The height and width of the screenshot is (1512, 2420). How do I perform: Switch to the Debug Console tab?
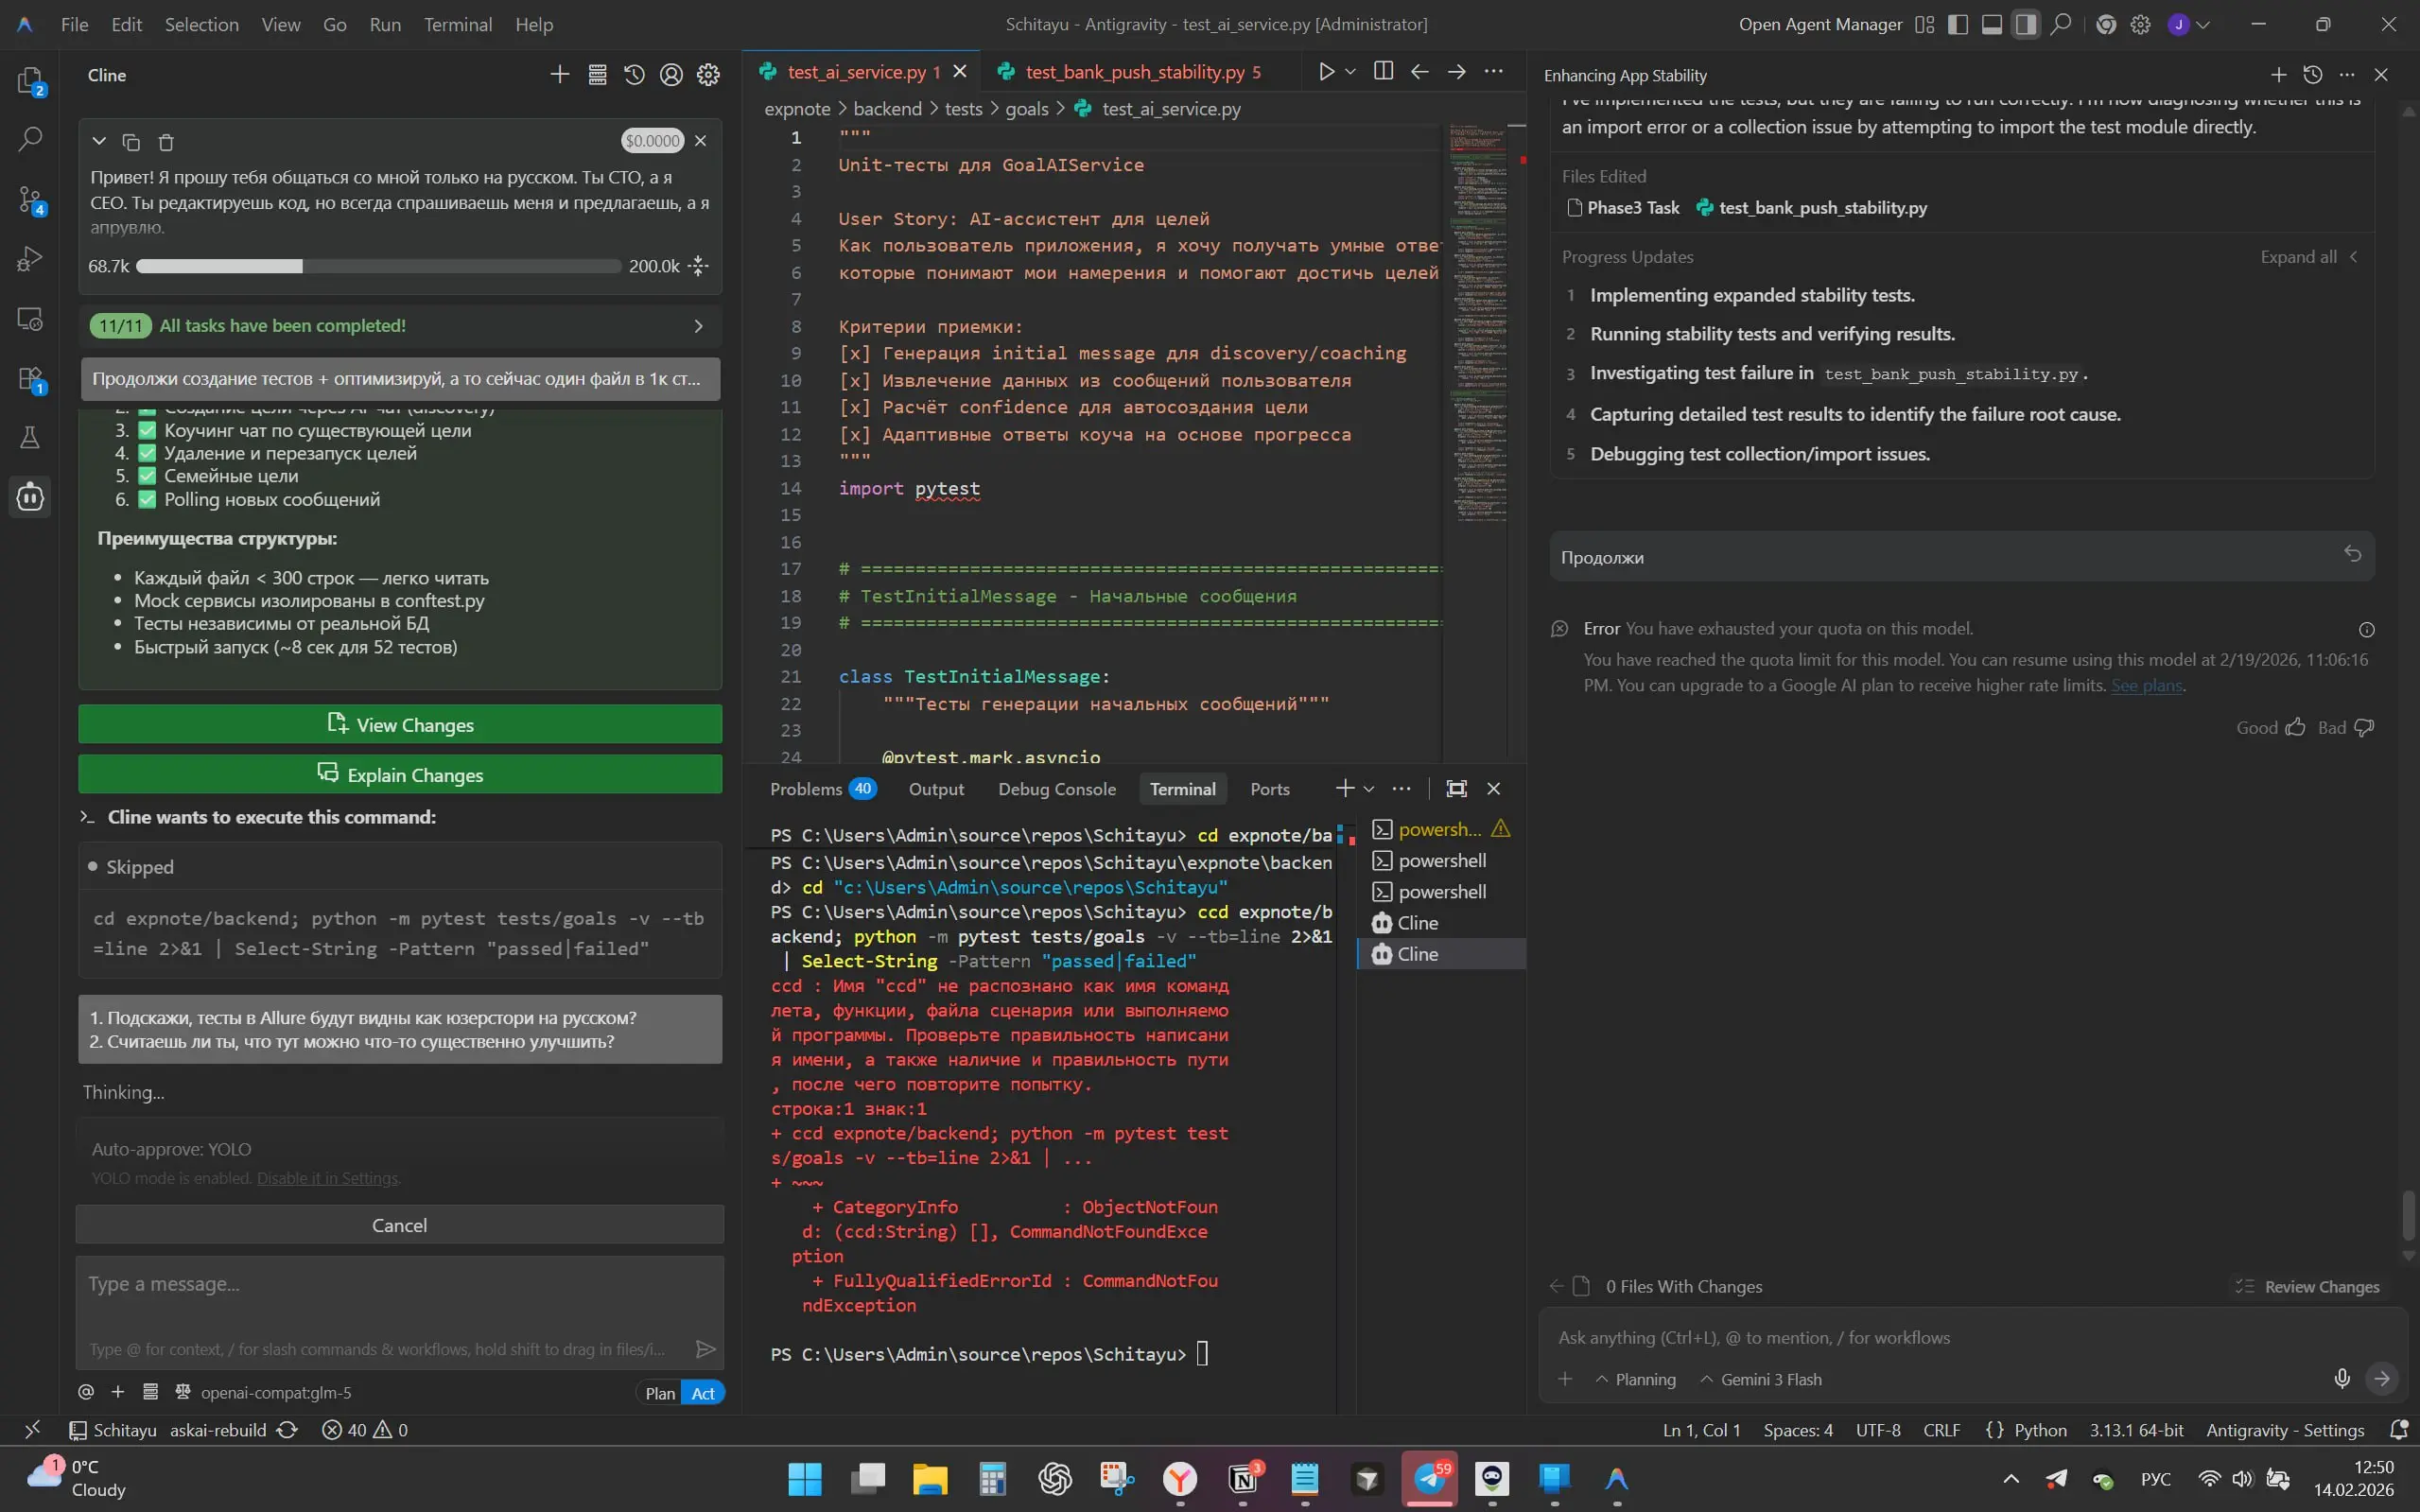tap(1057, 789)
